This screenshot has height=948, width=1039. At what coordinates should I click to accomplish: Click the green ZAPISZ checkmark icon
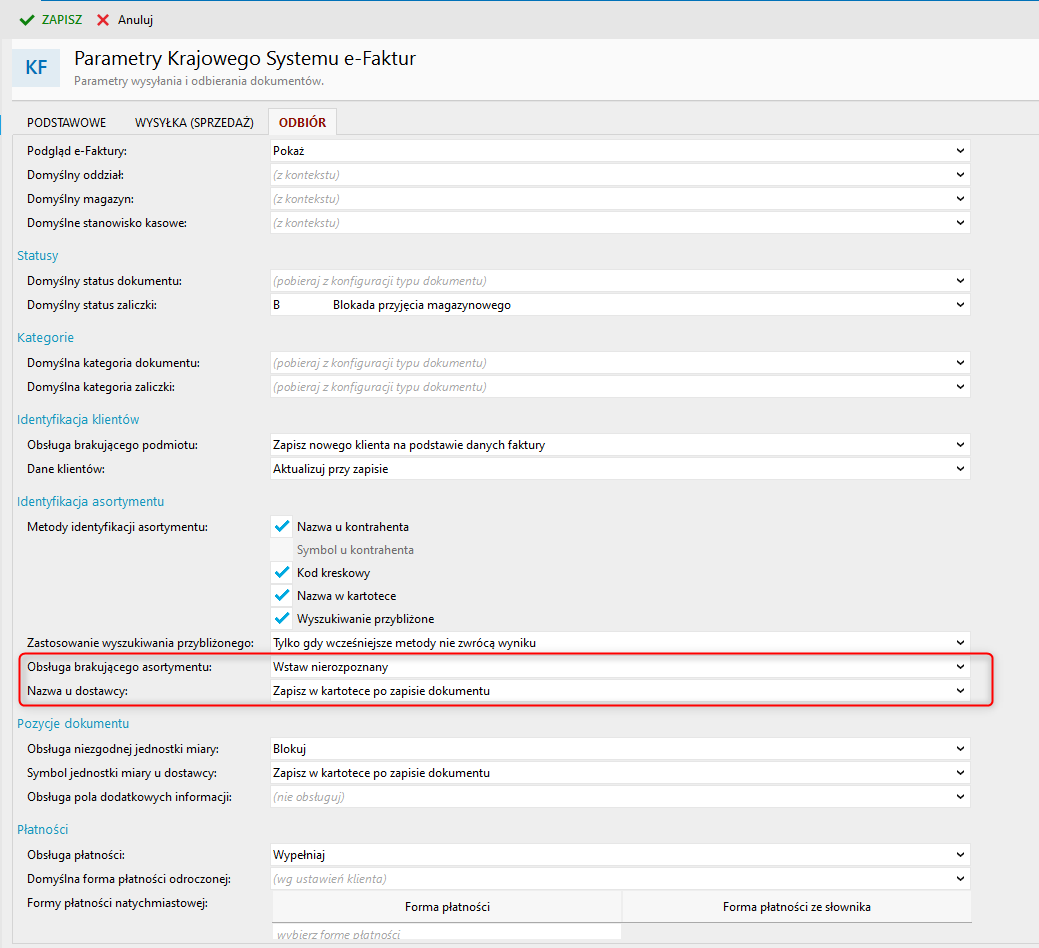pos(27,20)
